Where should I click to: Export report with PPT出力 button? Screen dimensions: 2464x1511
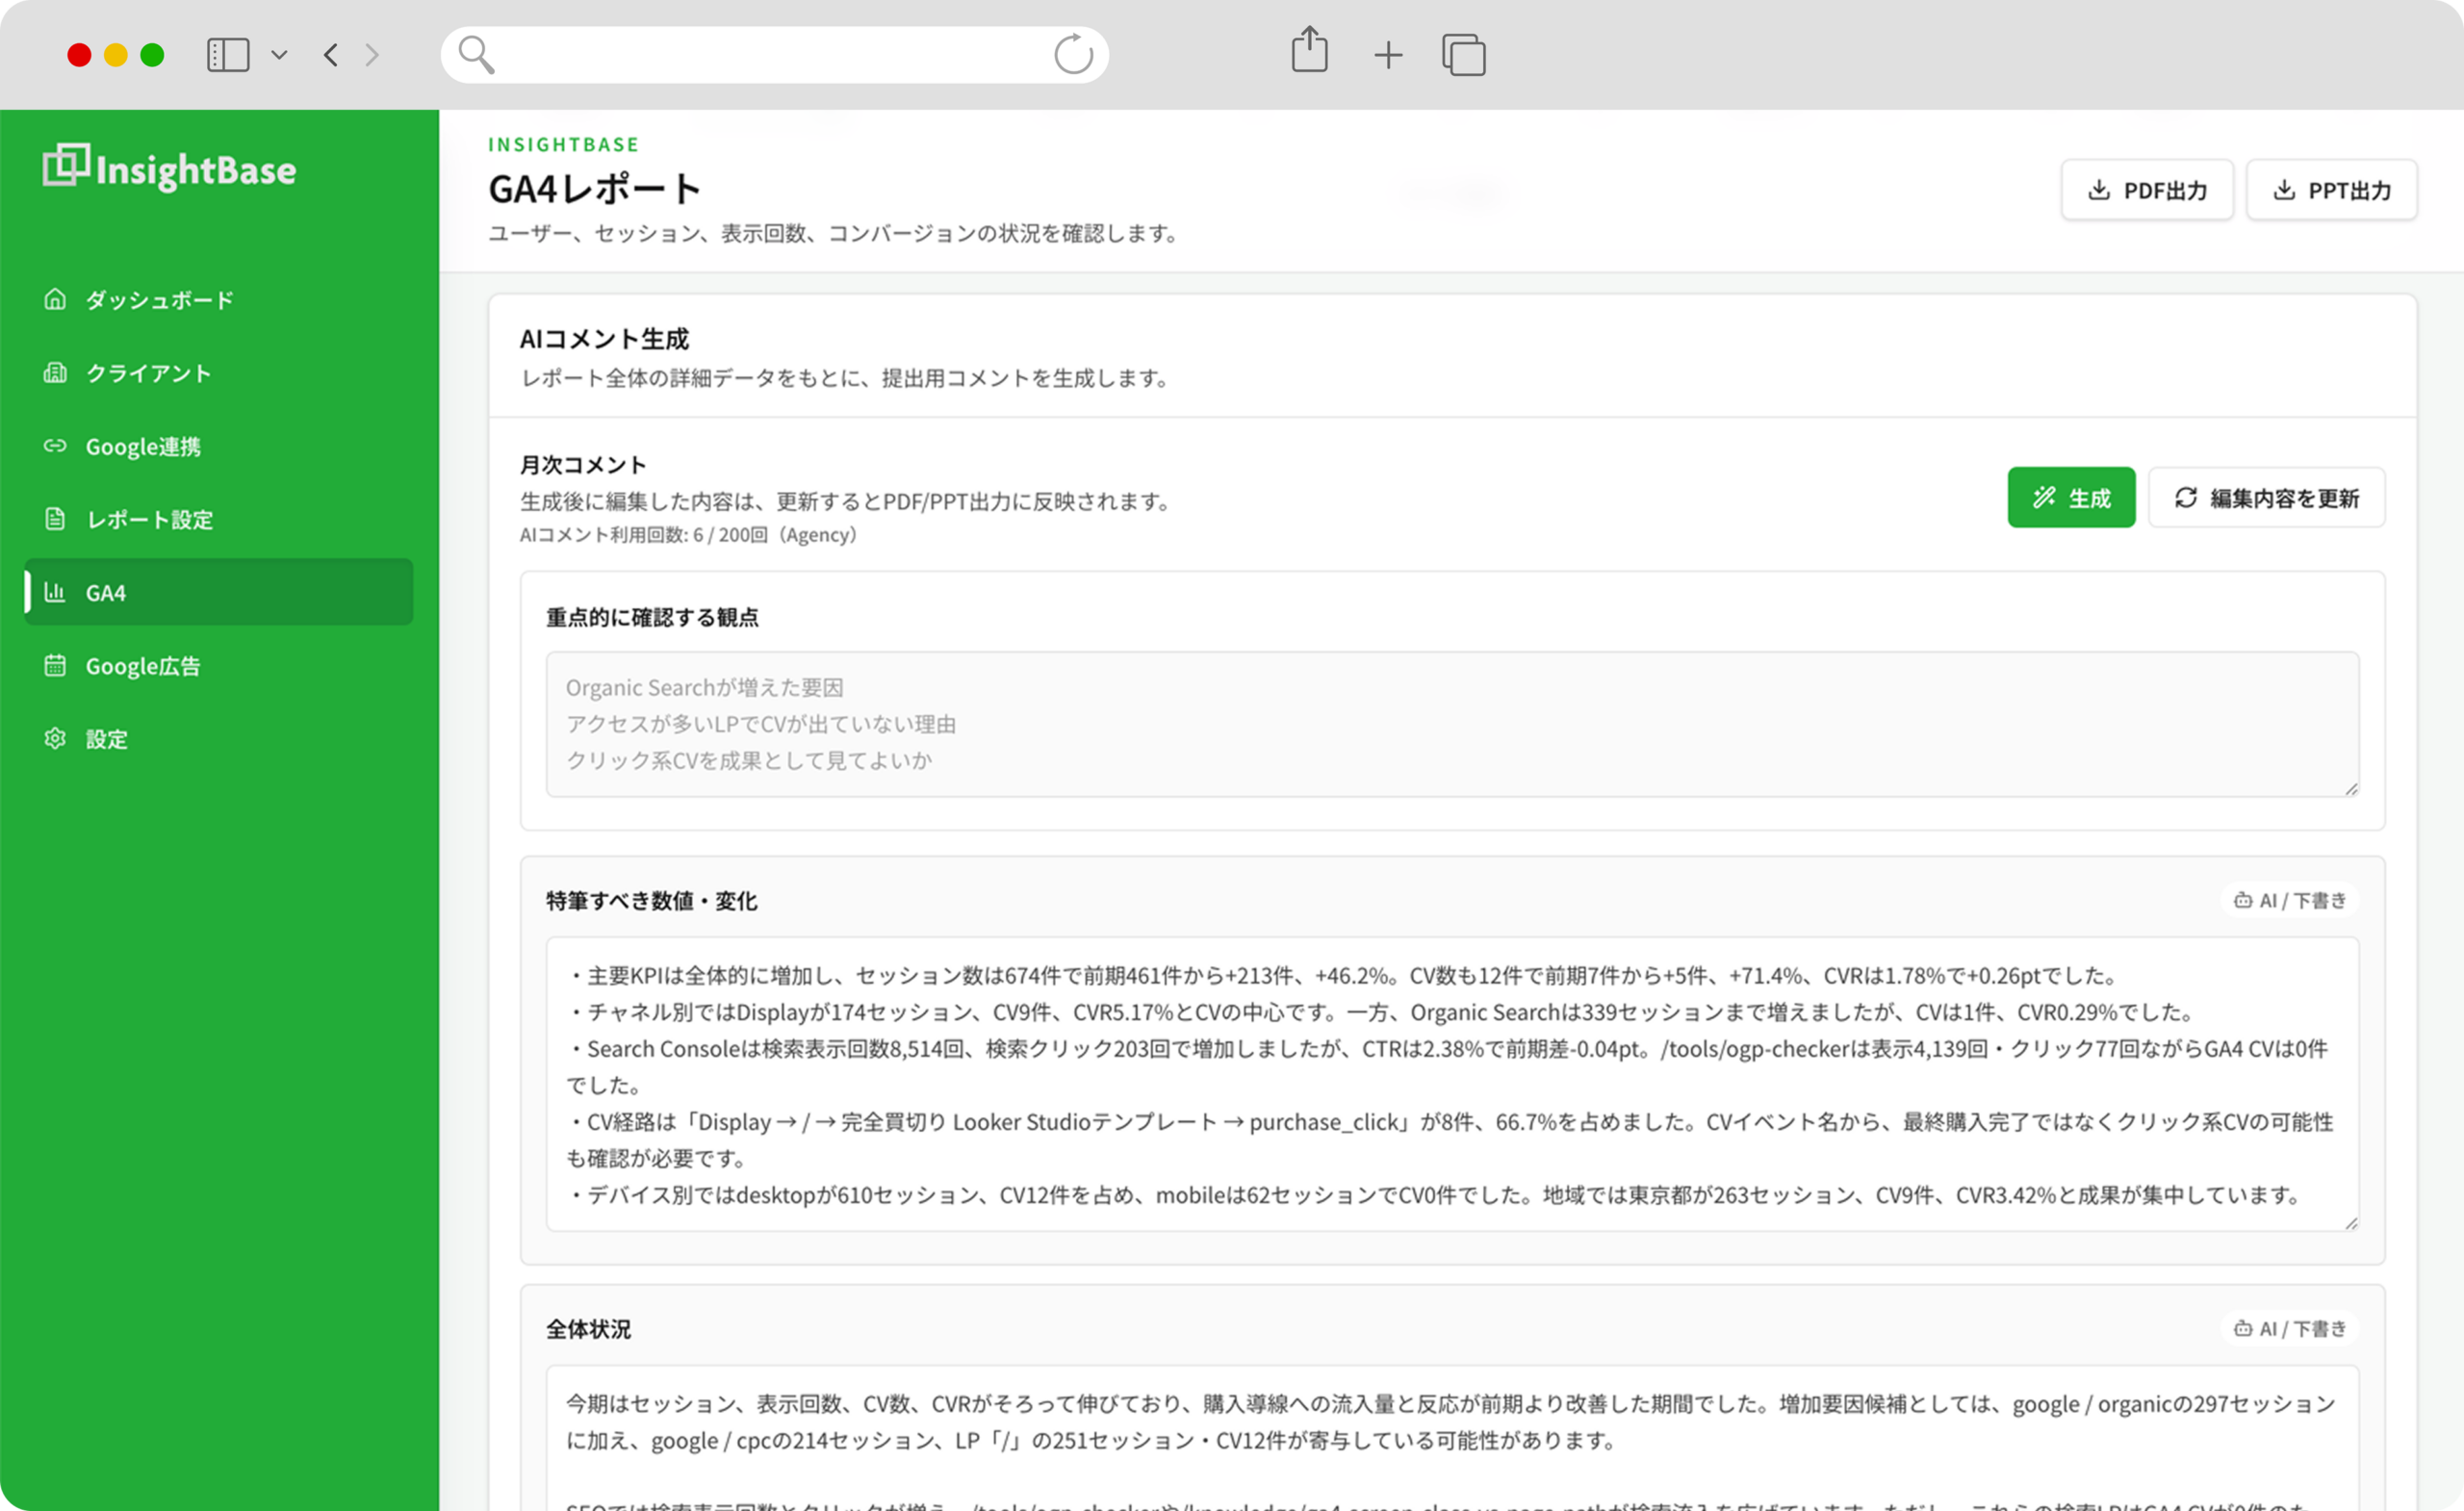coord(2332,190)
